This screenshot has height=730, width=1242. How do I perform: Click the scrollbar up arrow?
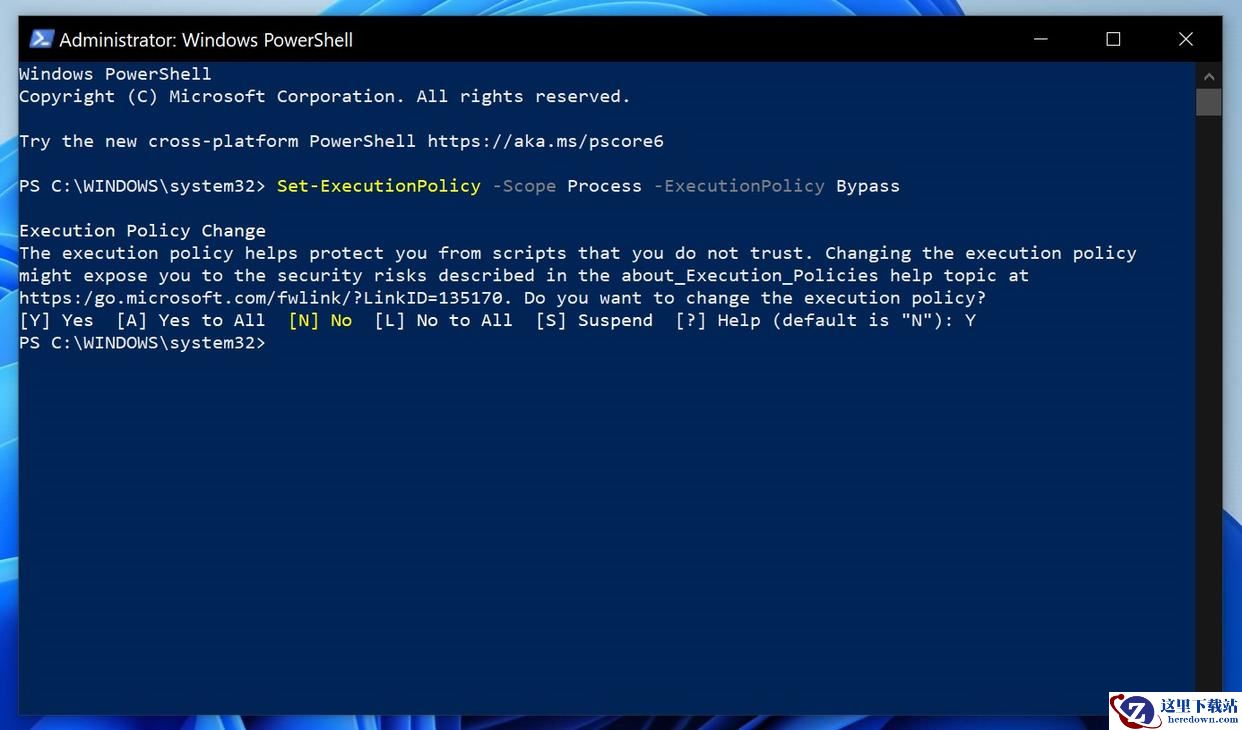pyautogui.click(x=1209, y=76)
